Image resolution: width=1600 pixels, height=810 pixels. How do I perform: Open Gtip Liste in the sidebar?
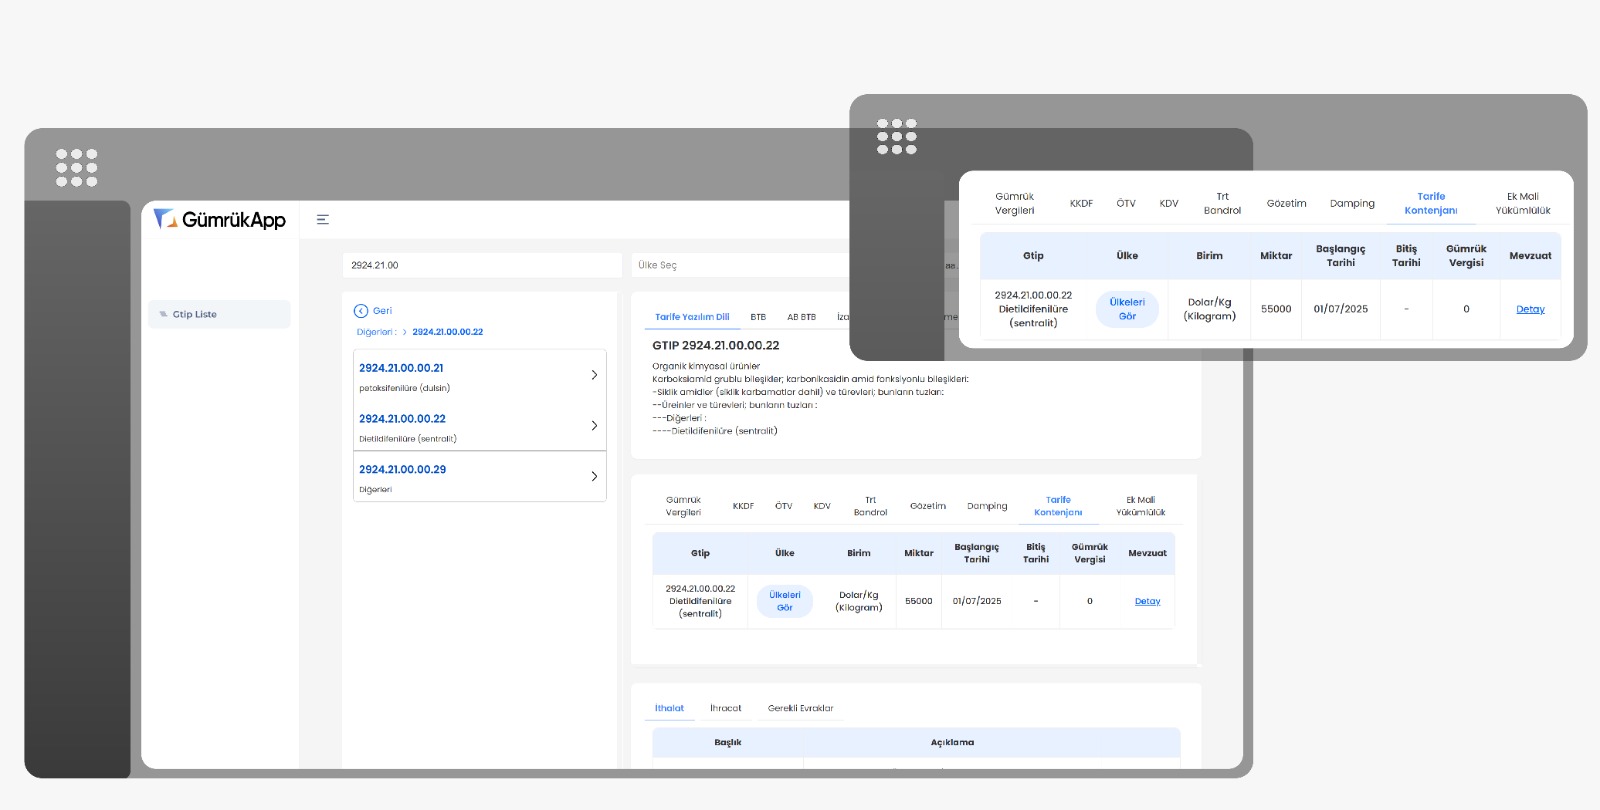194,314
